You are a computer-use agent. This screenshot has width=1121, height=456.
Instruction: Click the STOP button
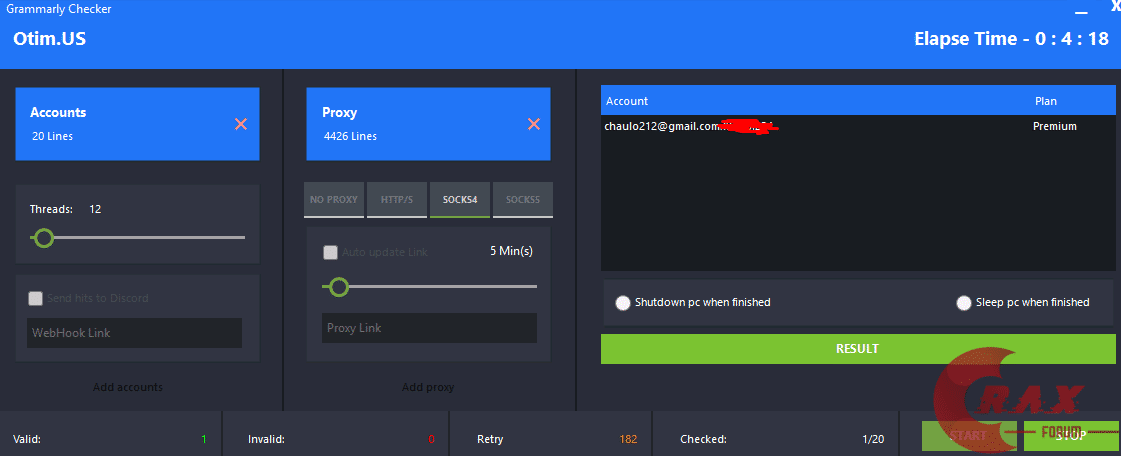(1070, 435)
